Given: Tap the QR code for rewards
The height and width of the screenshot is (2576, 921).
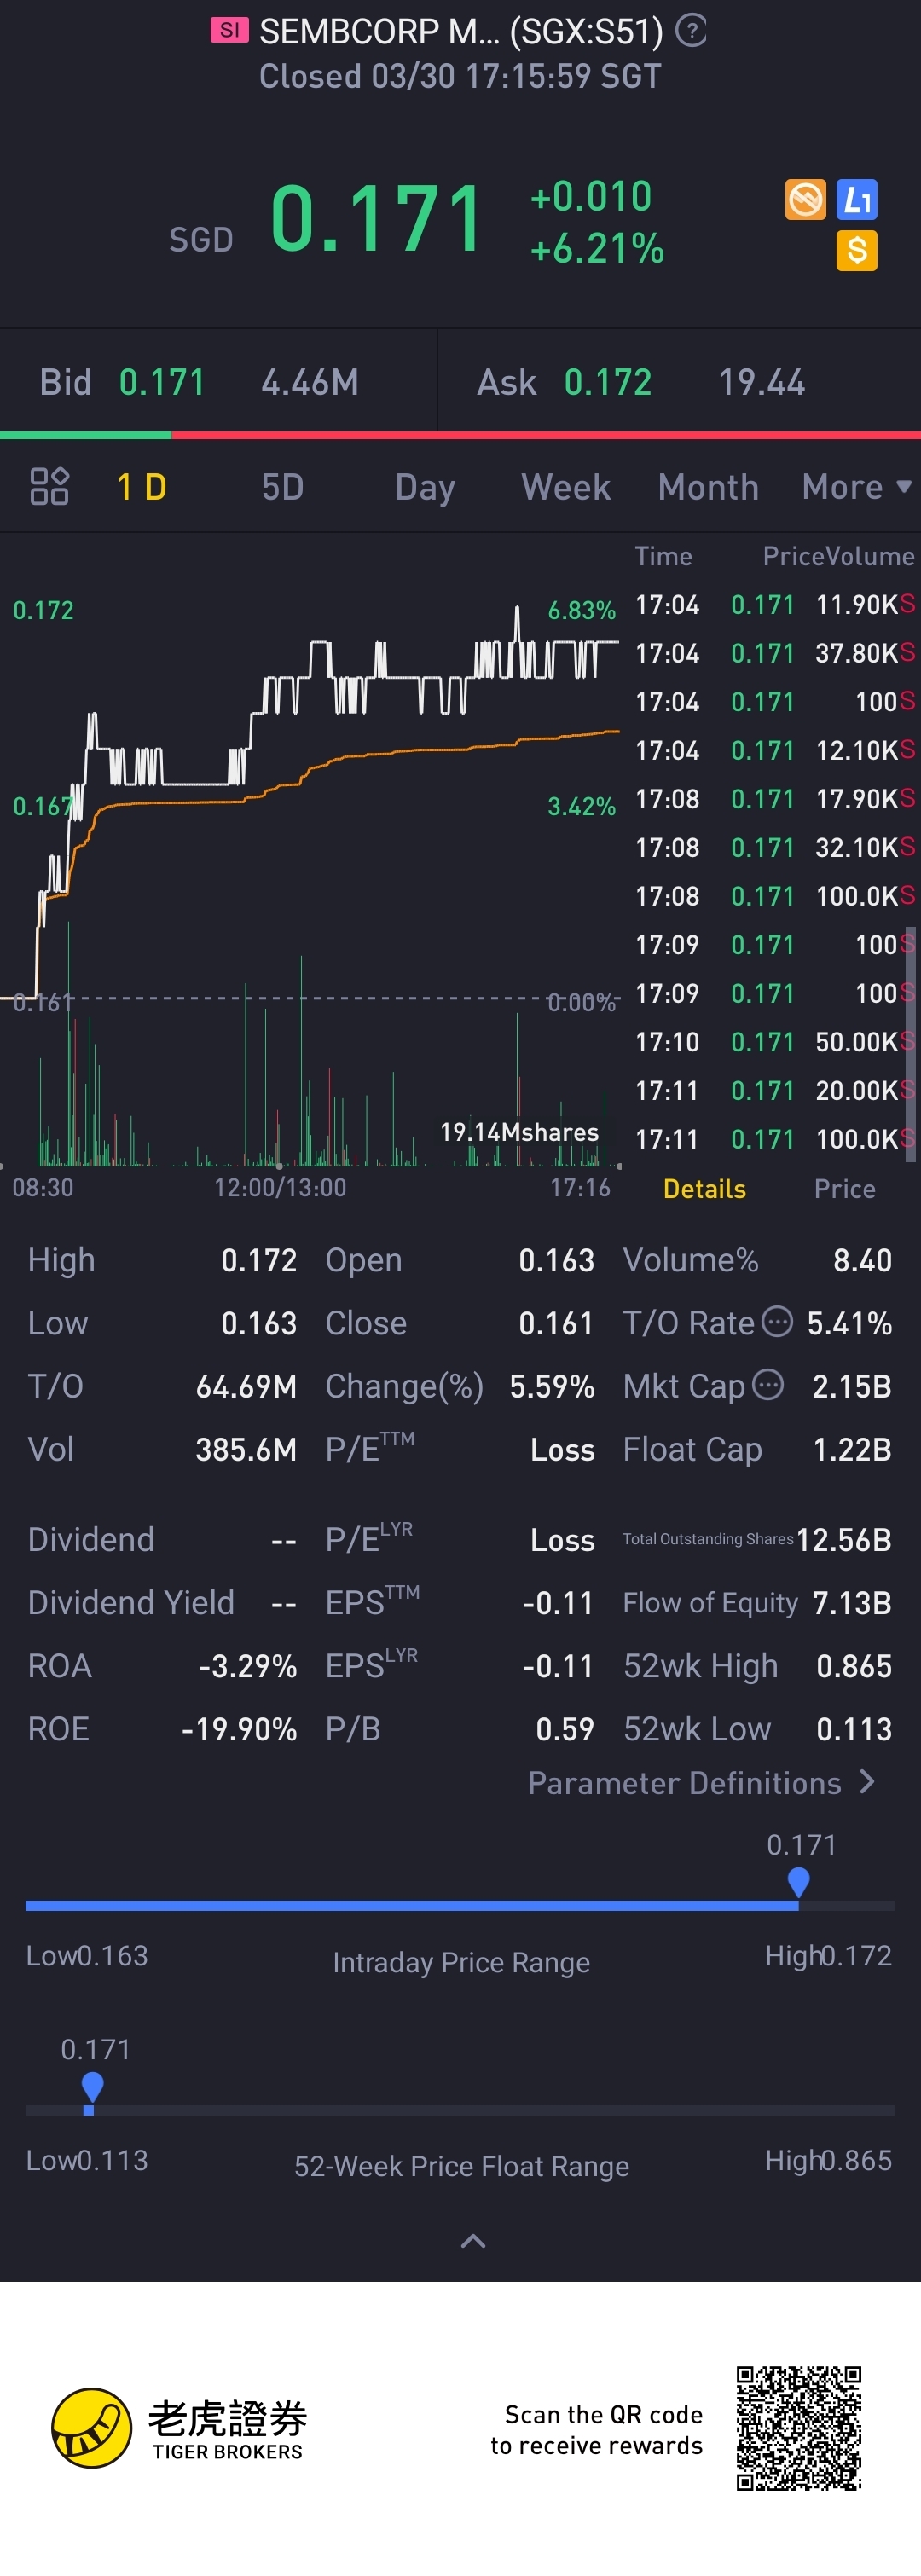Looking at the screenshot, I should point(799,2428).
